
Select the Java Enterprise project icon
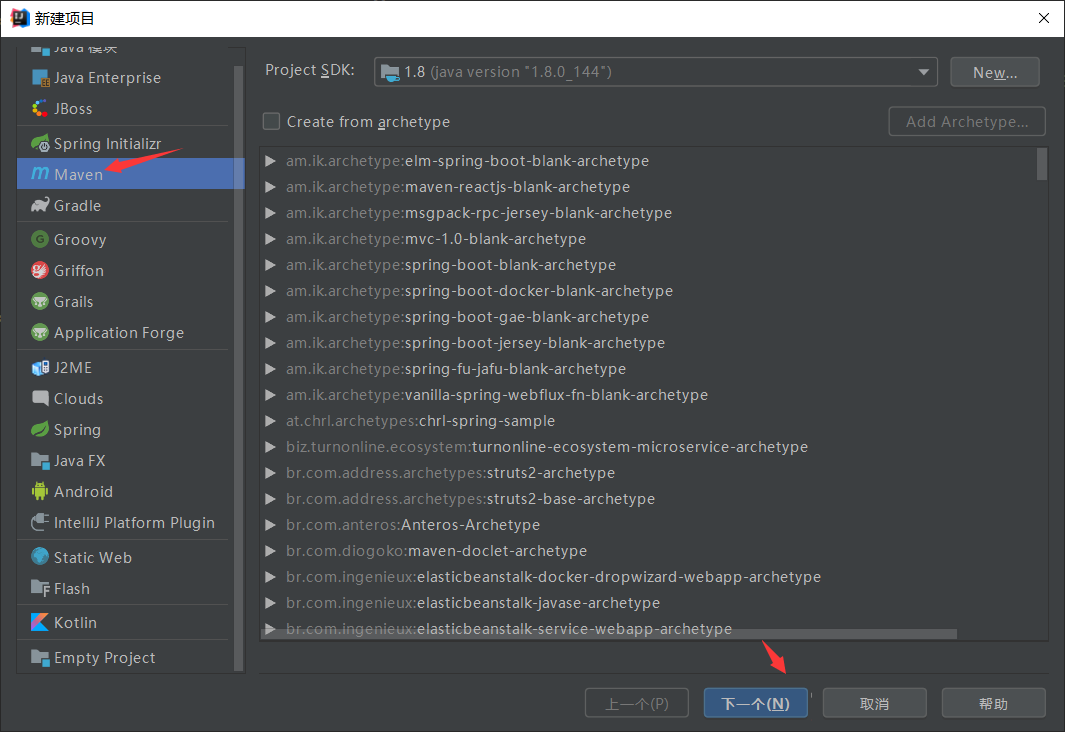[40, 78]
